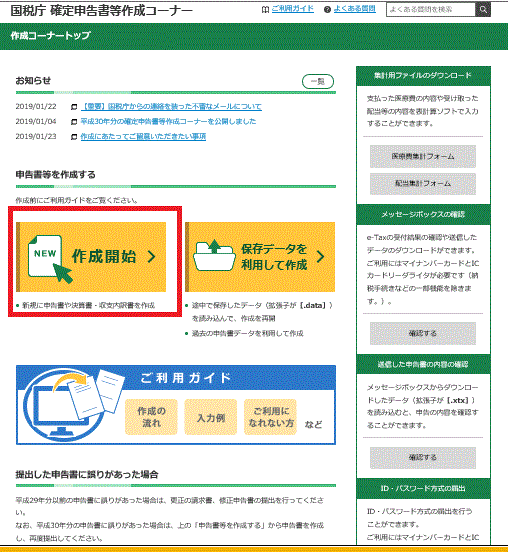Click the 配当集計フォーム download button
508x552 pixels.
coord(423,183)
